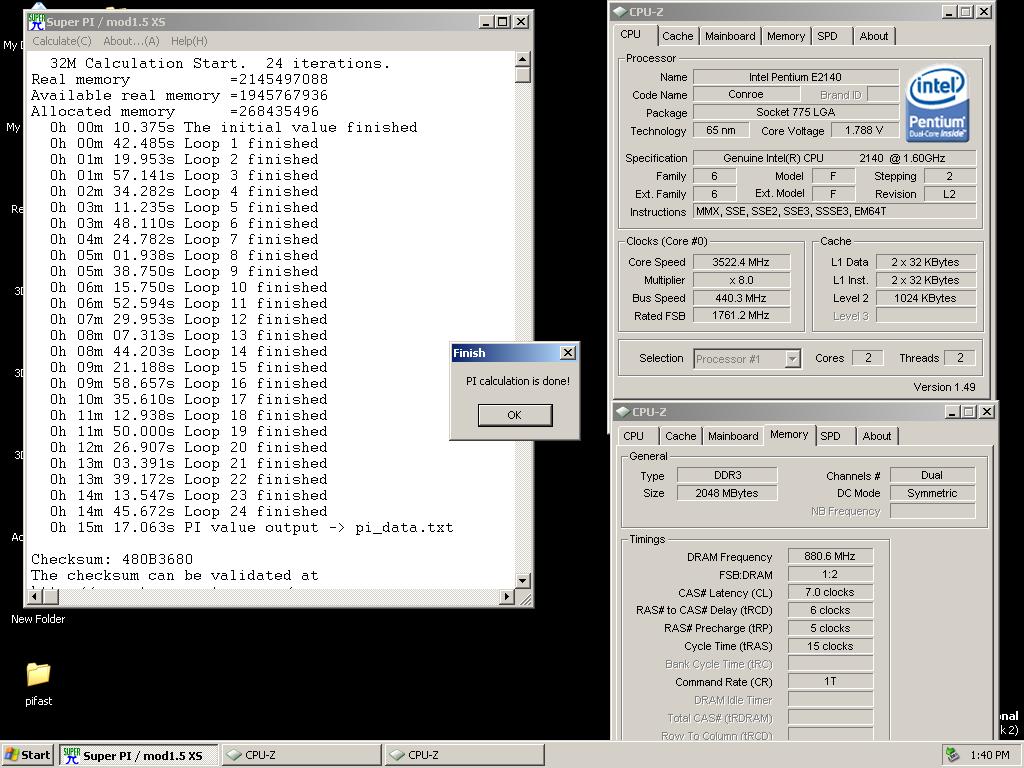Click the Super PI scroll up arrow
The image size is (1024, 768).
point(522,59)
